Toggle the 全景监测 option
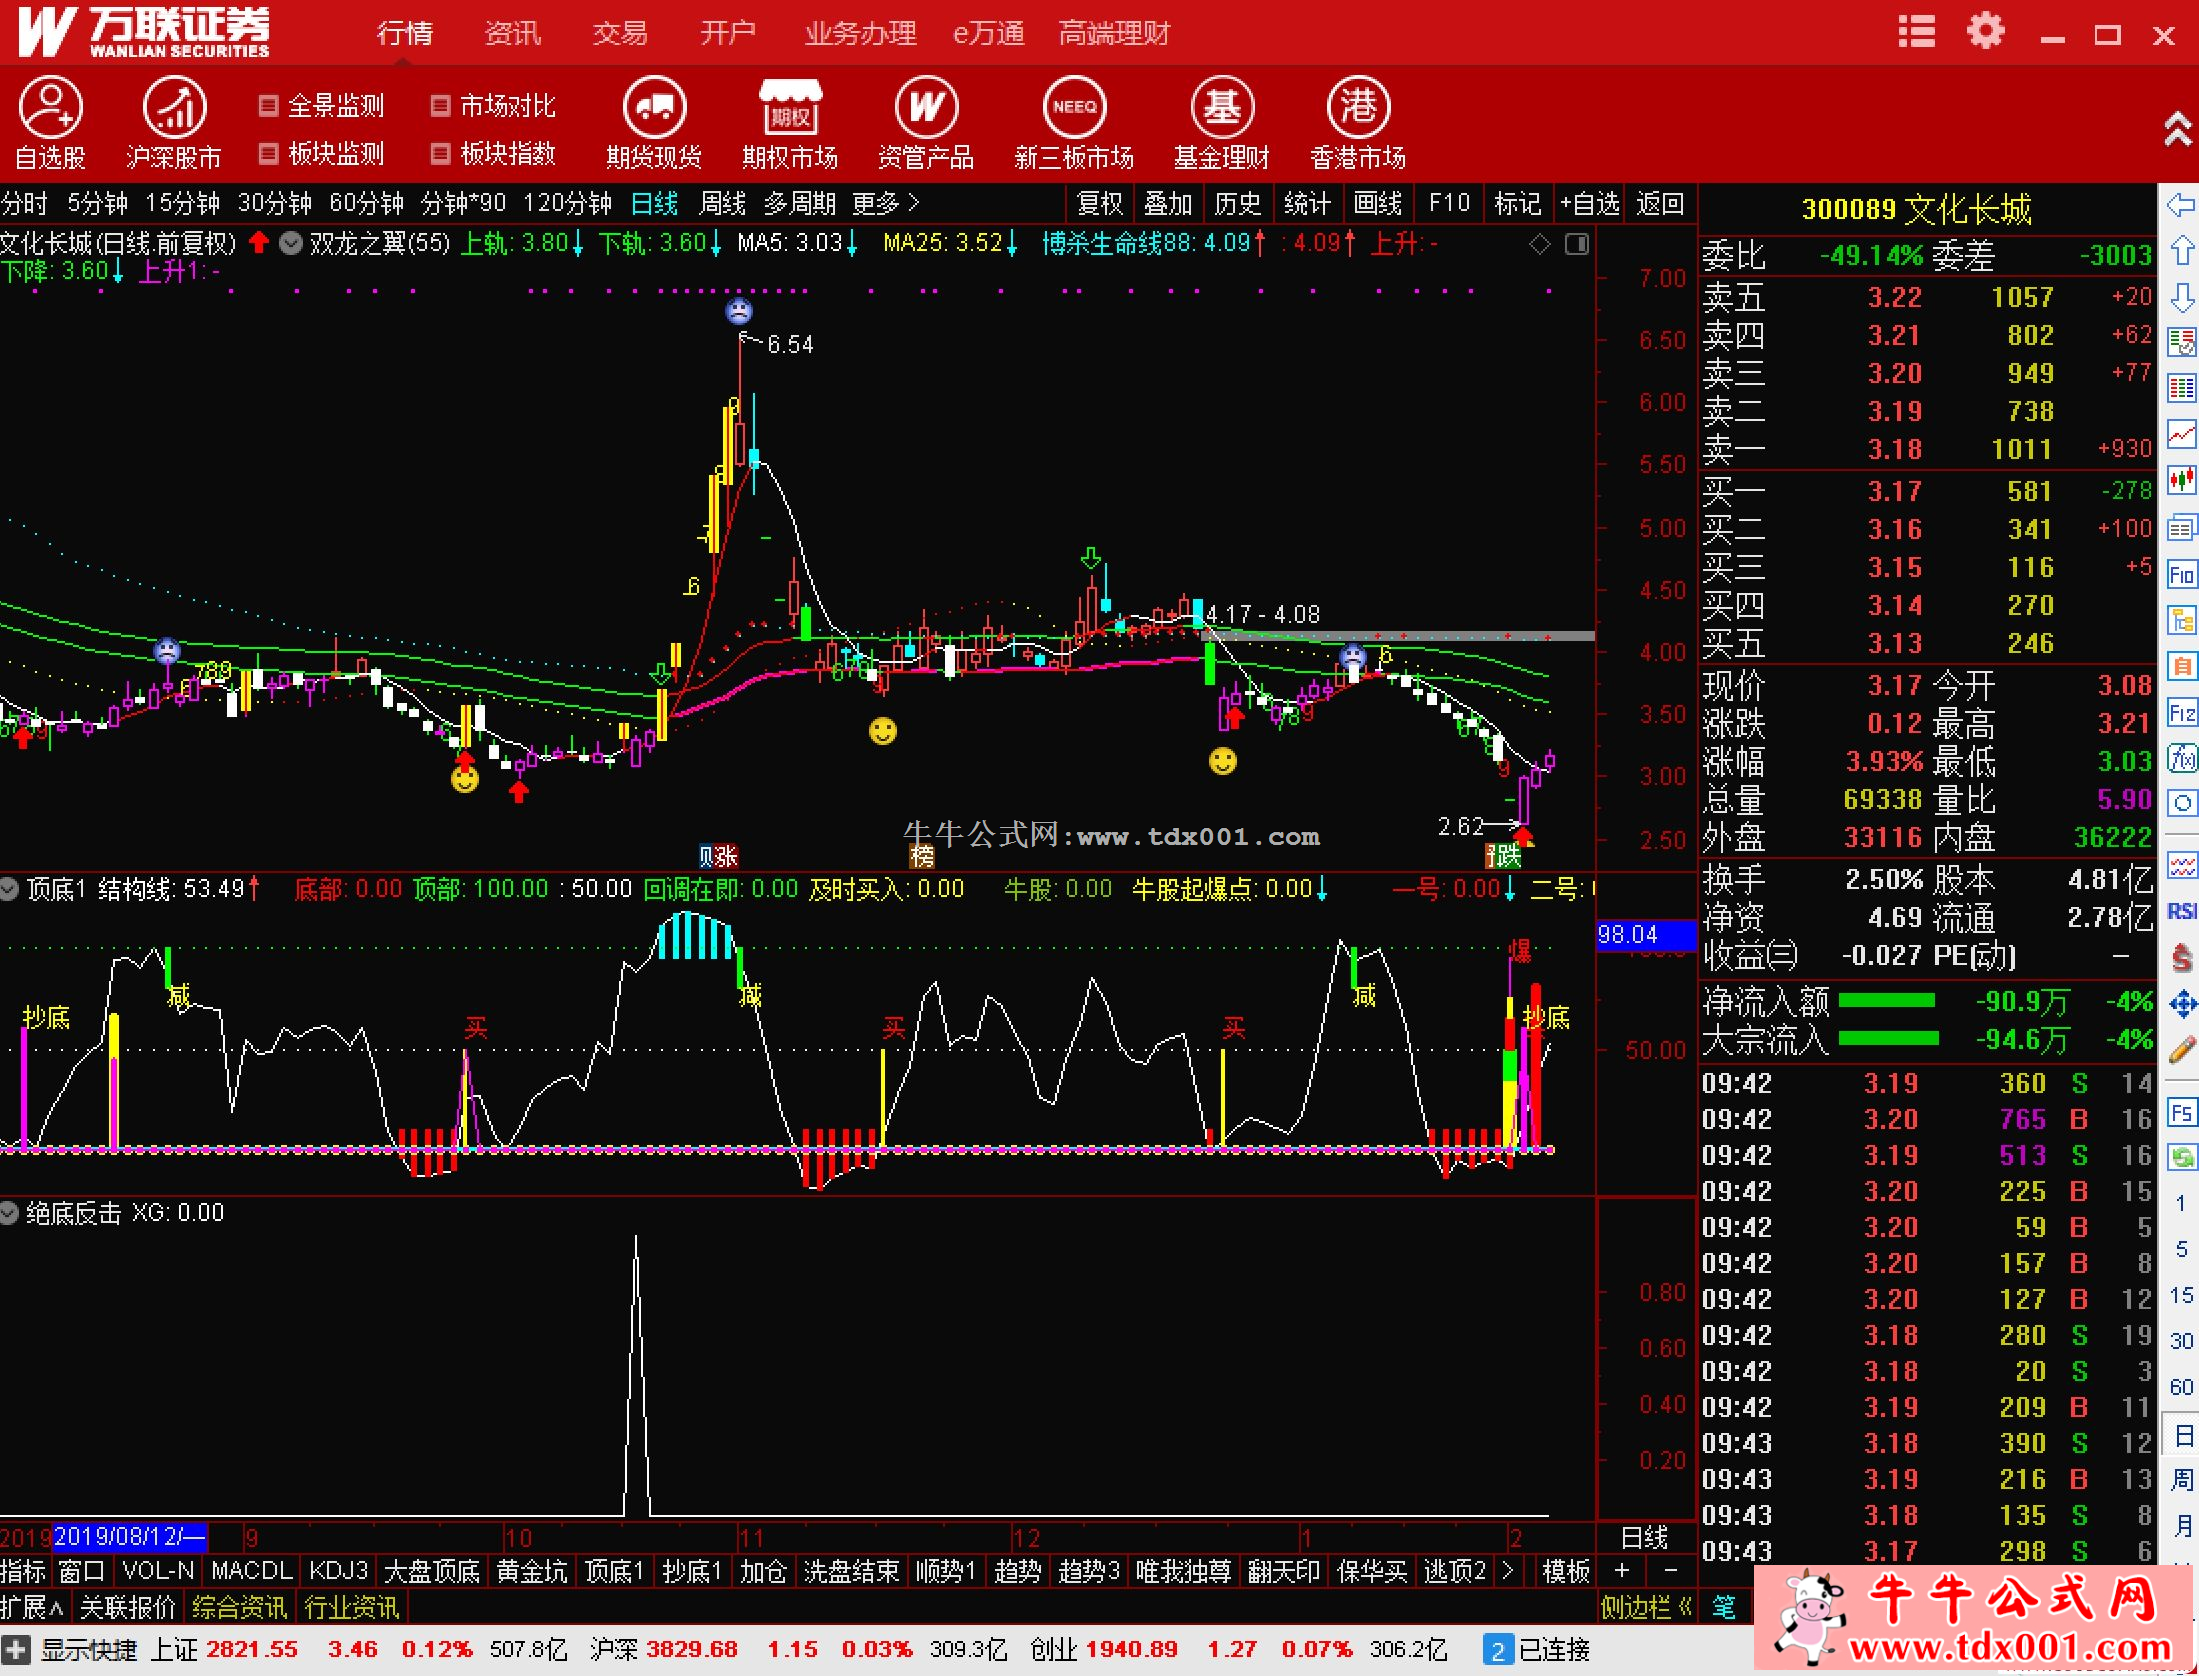The image size is (2199, 1676). coord(322,106)
